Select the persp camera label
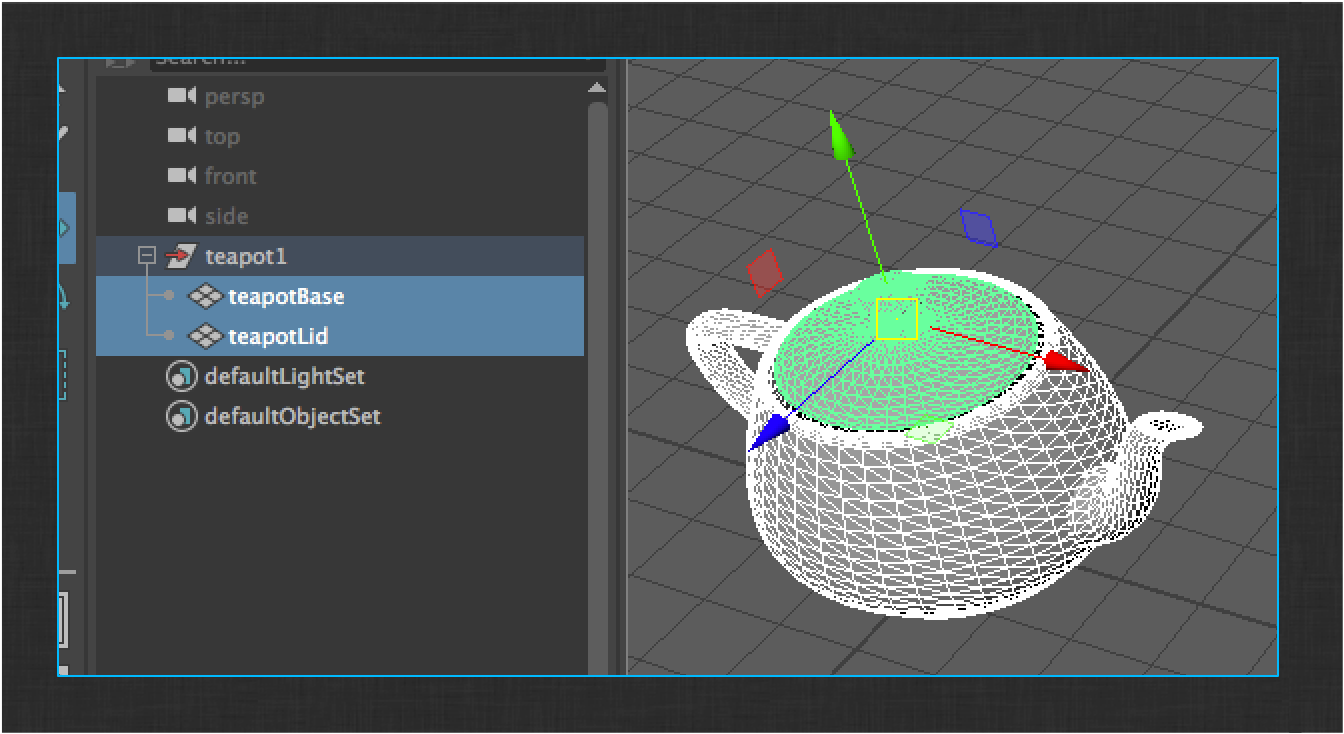The height and width of the screenshot is (734, 1344). 234,97
